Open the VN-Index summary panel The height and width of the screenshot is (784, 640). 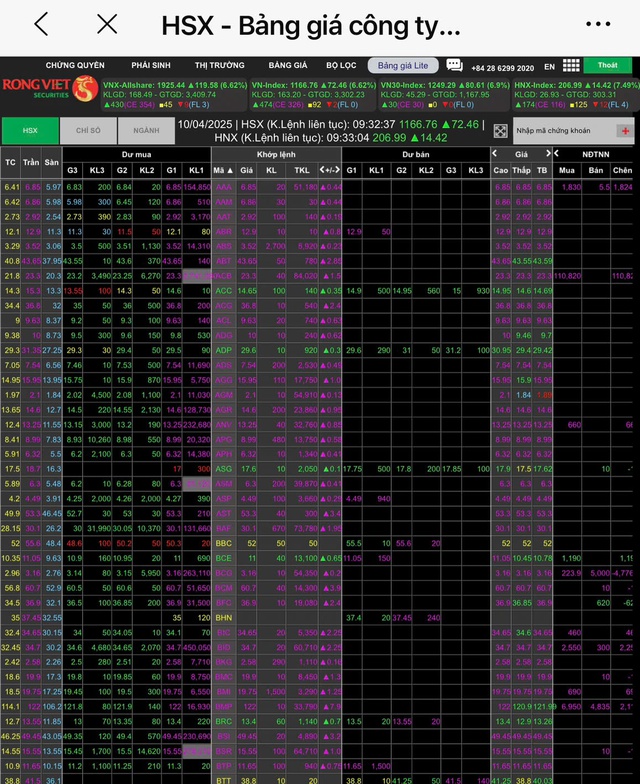pyautogui.click(x=313, y=94)
